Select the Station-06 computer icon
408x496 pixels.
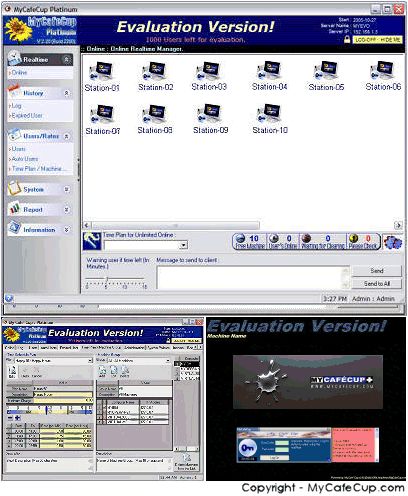tap(382, 70)
